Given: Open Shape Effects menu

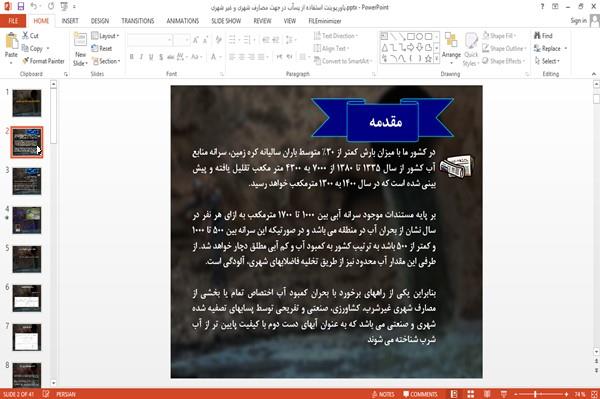Looking at the screenshot, I should [x=503, y=61].
